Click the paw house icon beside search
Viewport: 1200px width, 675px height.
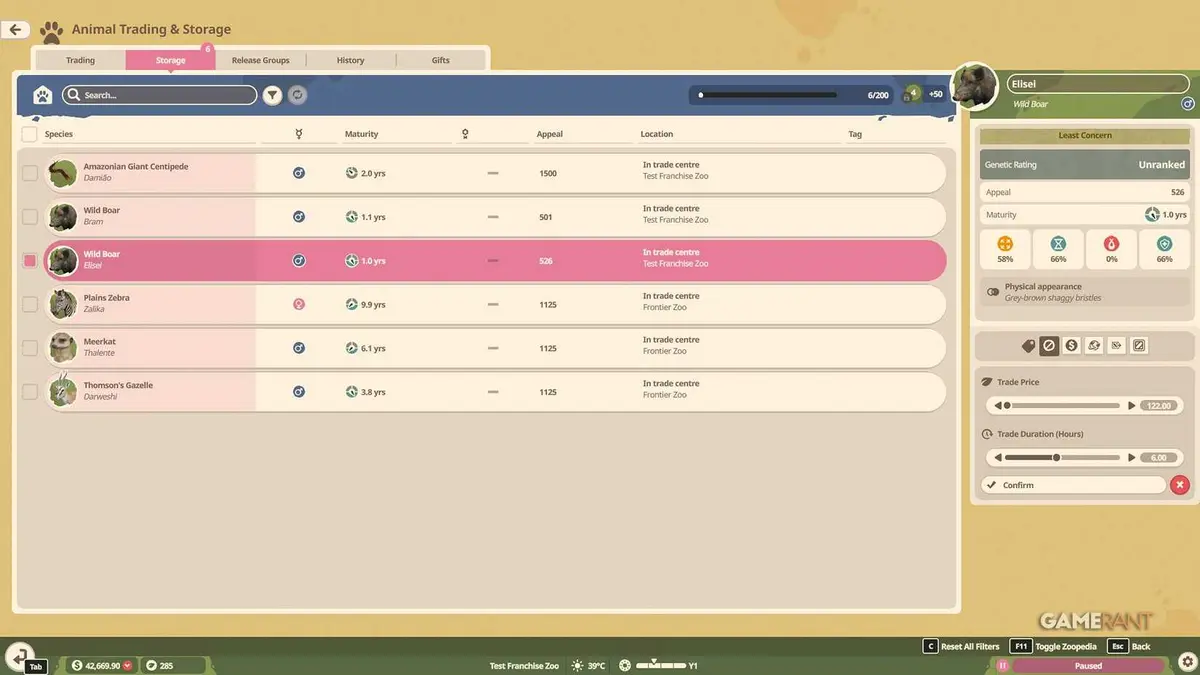coord(42,95)
